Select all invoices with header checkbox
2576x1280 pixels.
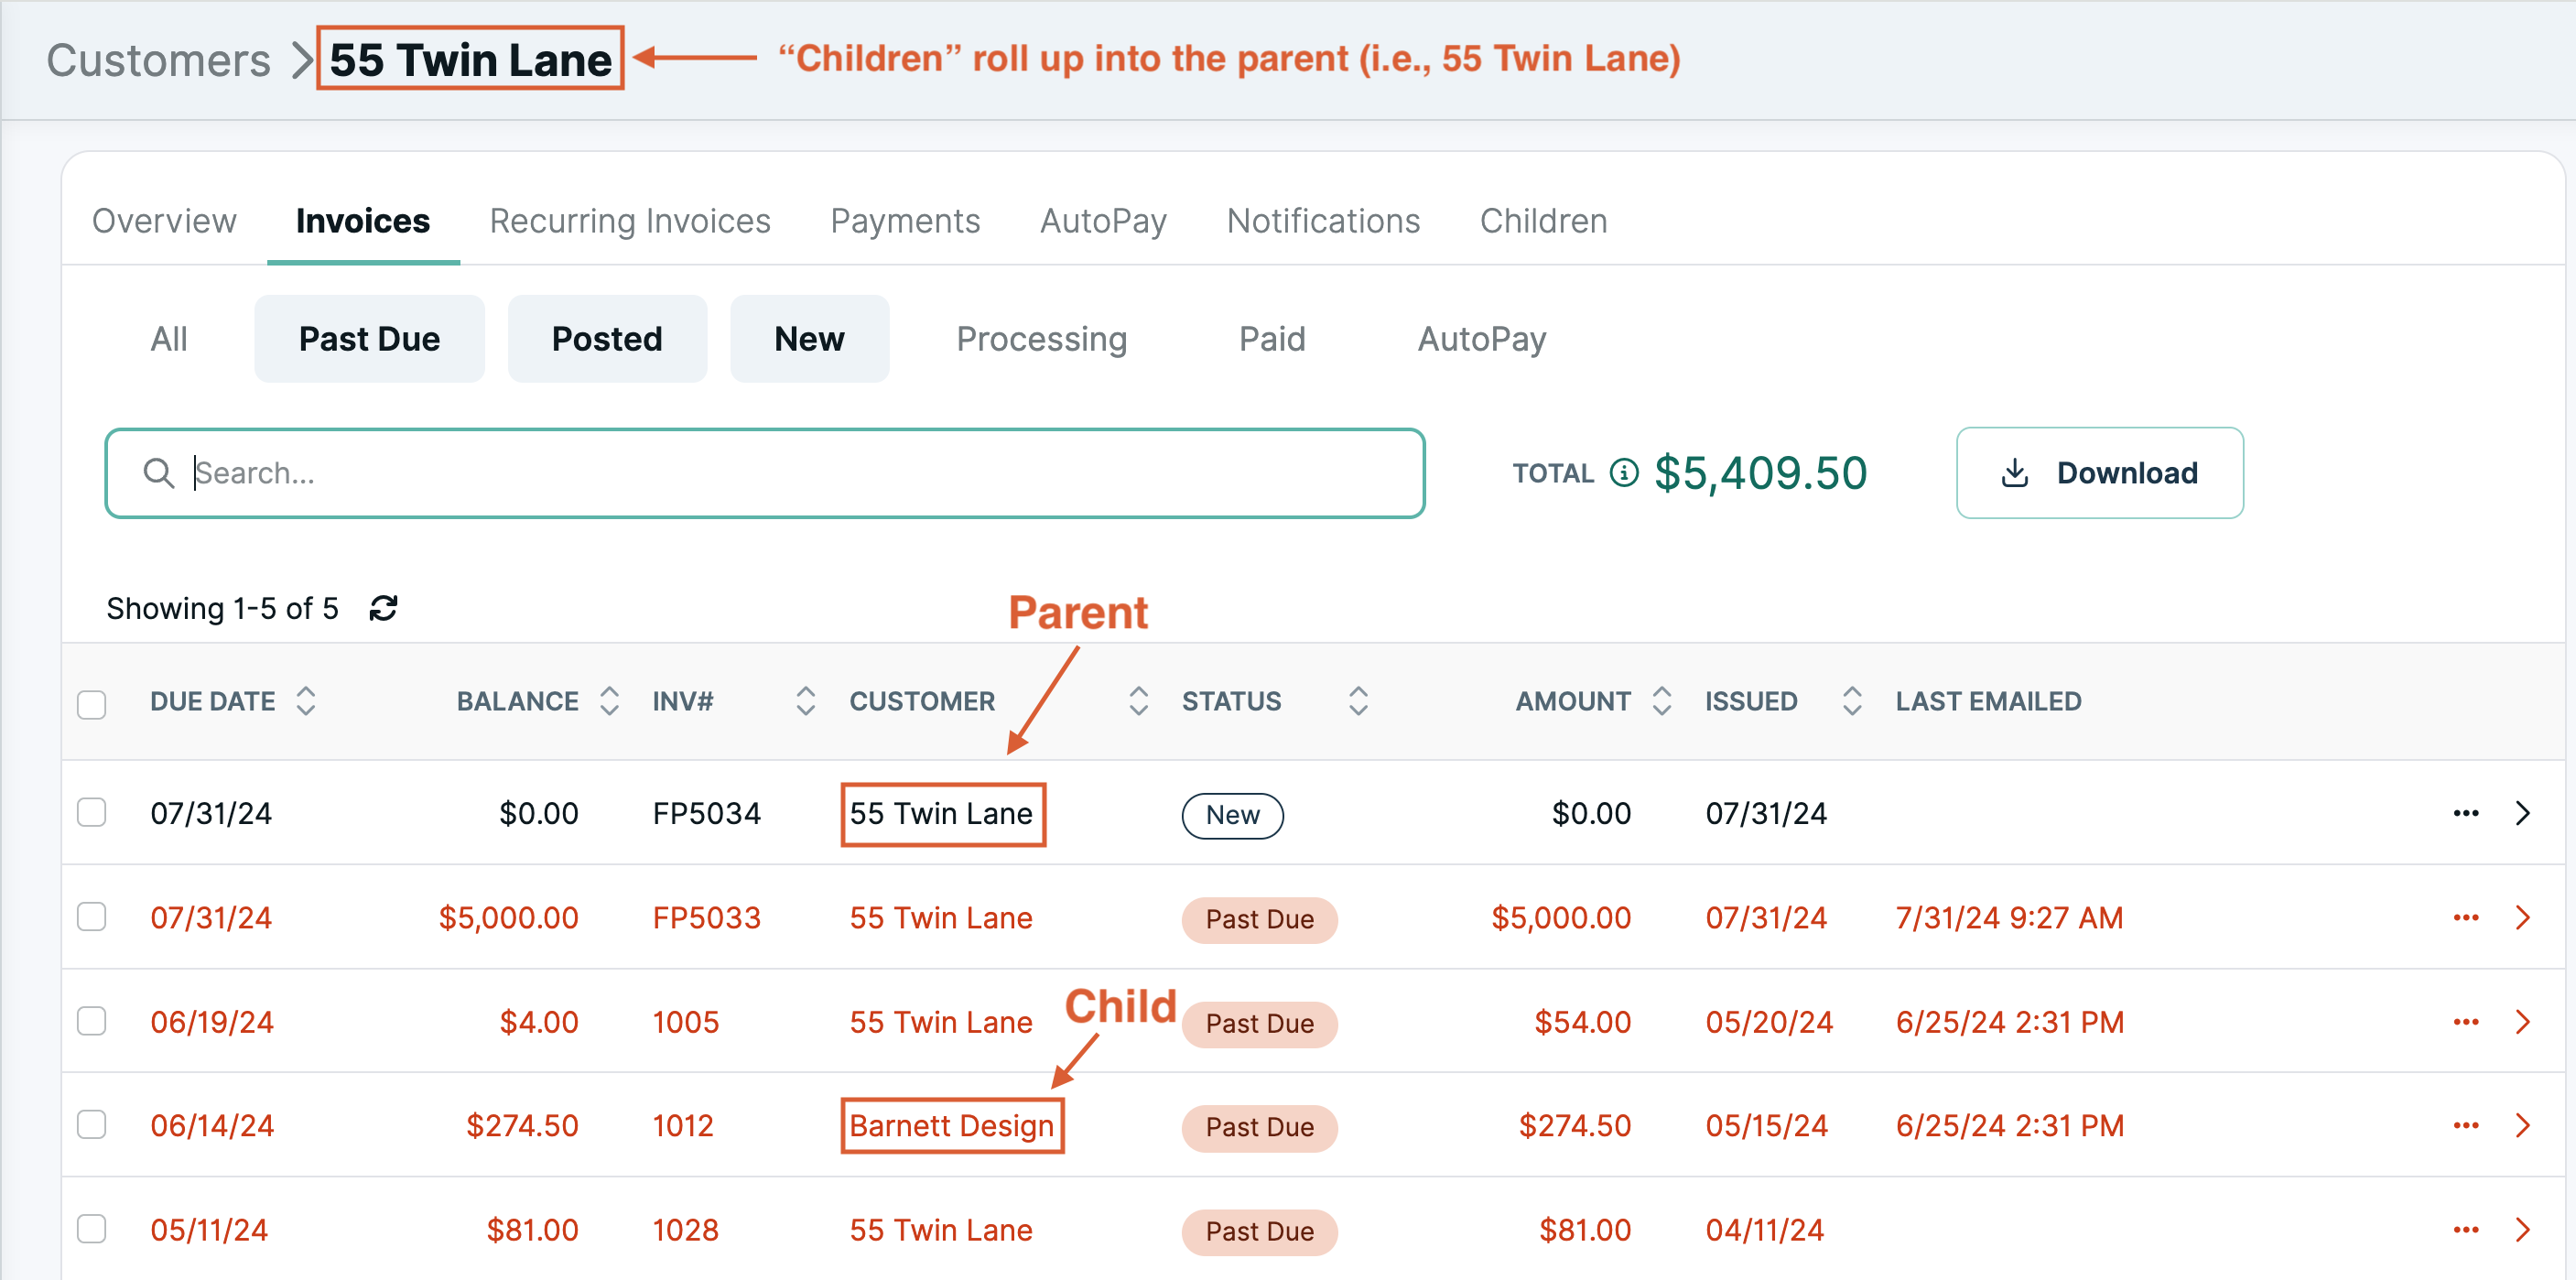pos(91,704)
